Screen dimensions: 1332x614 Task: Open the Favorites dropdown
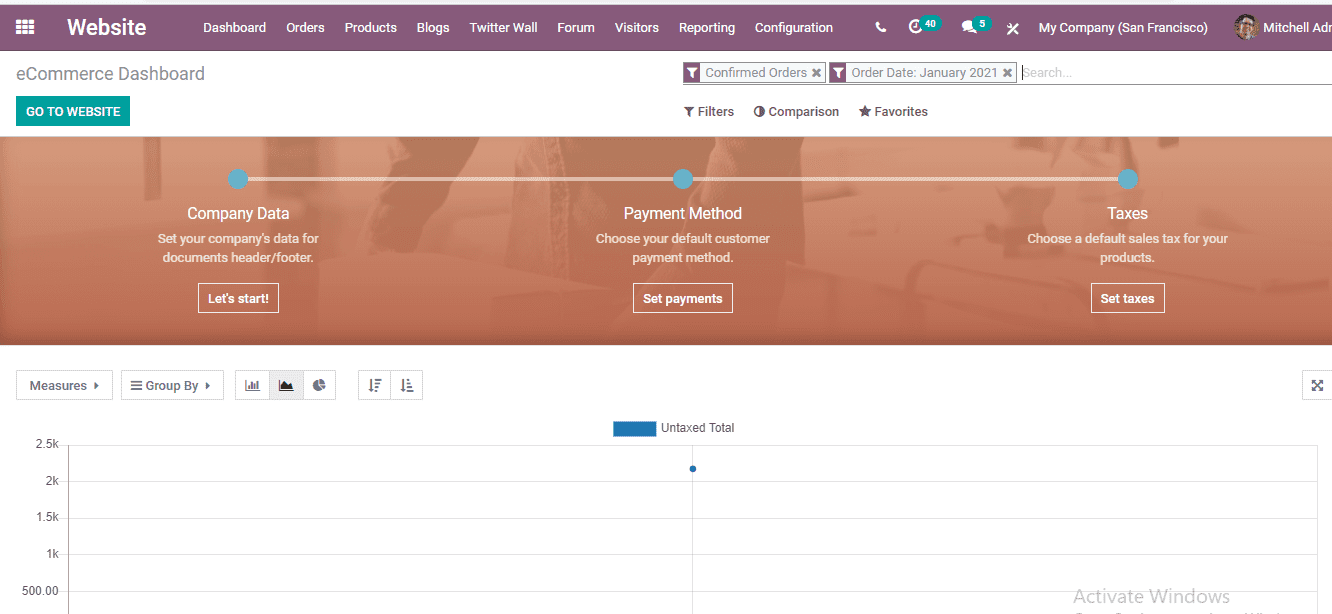893,112
